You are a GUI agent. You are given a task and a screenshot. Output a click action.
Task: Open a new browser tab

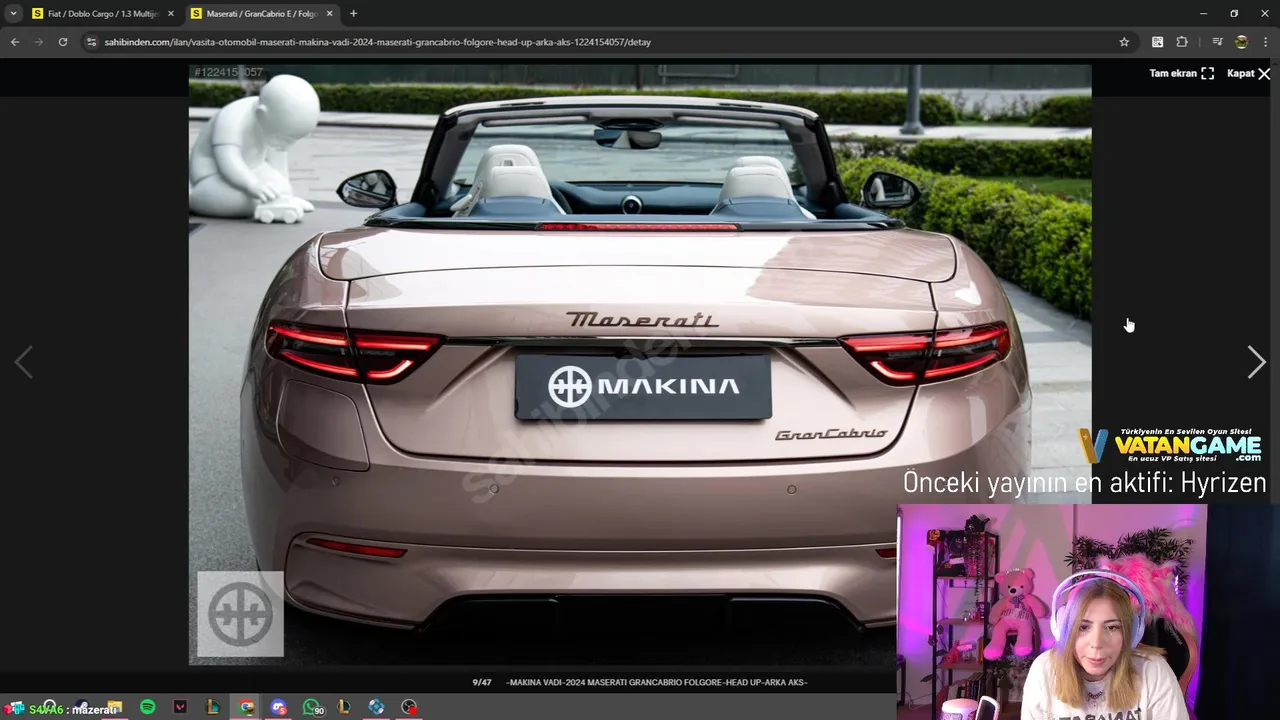353,14
